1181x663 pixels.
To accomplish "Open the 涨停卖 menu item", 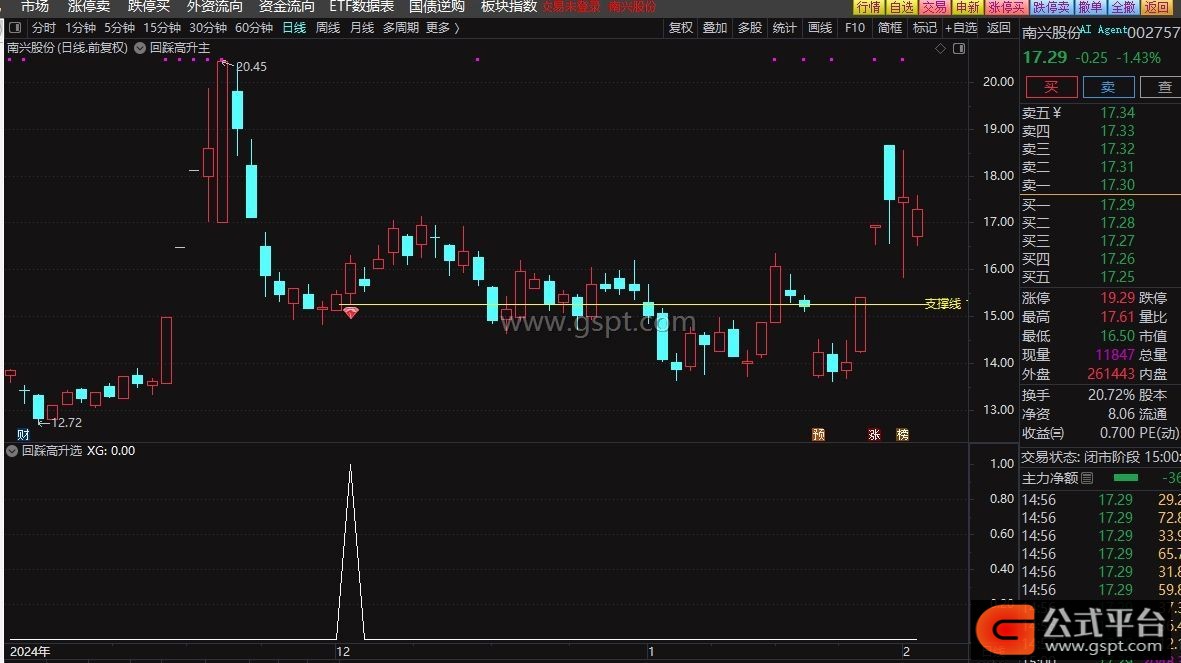I will pyautogui.click(x=89, y=7).
